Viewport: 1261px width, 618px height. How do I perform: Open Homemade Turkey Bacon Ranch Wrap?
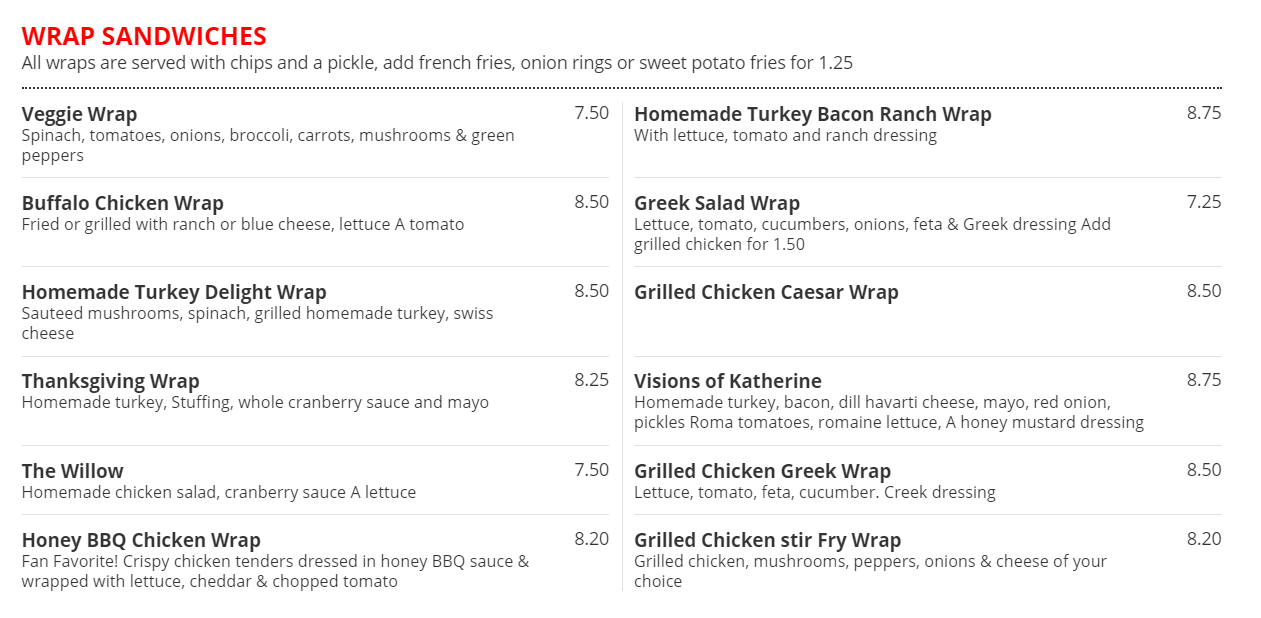coord(812,114)
